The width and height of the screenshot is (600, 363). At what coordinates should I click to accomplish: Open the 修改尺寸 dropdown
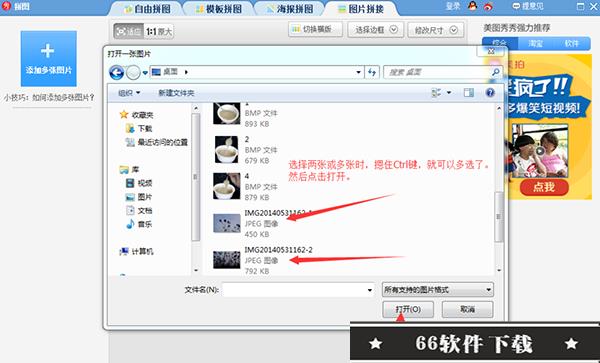(x=435, y=30)
